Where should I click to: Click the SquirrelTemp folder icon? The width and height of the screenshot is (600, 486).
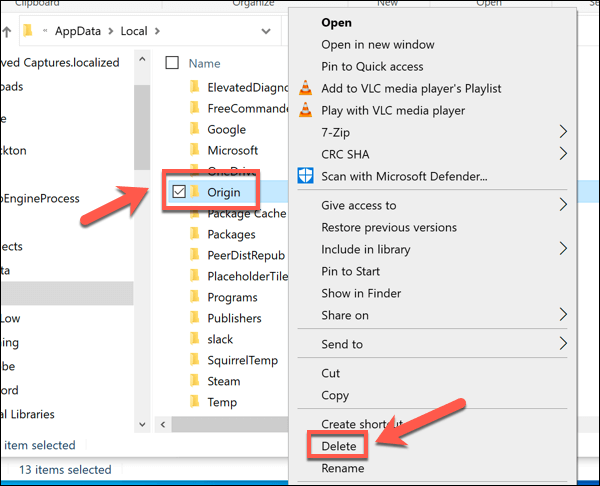tap(195, 359)
